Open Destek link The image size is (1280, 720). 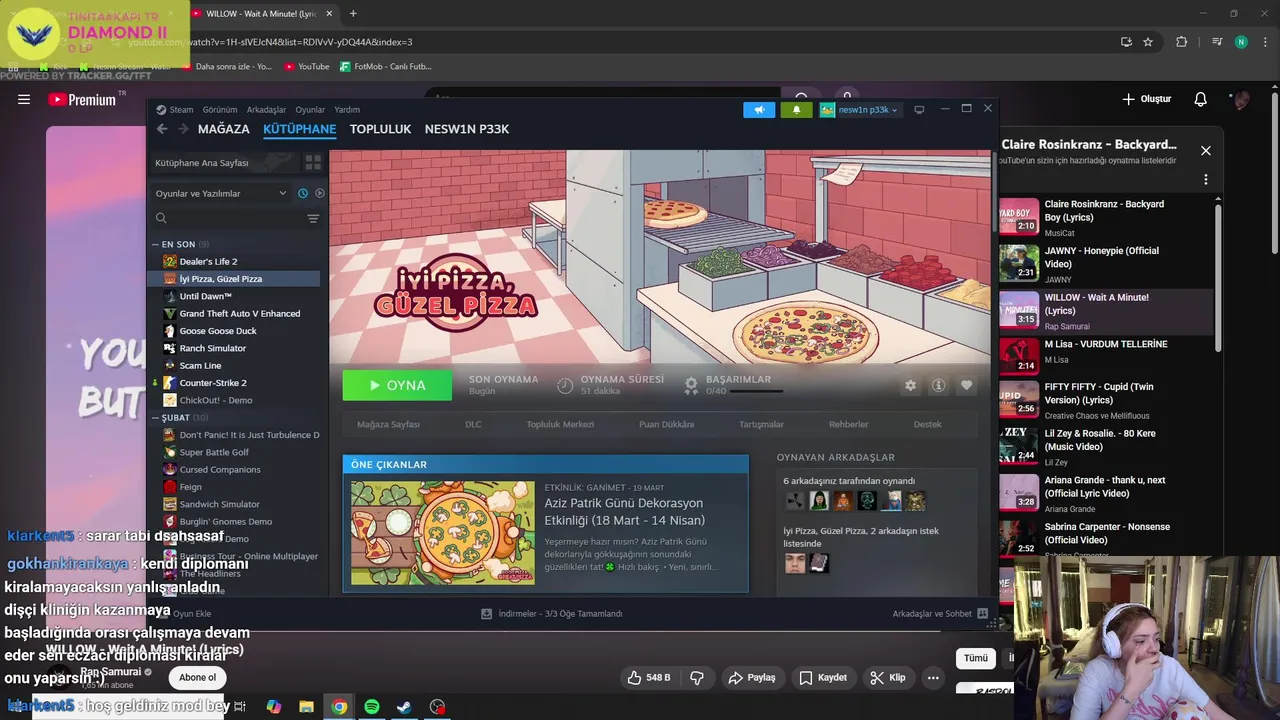point(927,424)
